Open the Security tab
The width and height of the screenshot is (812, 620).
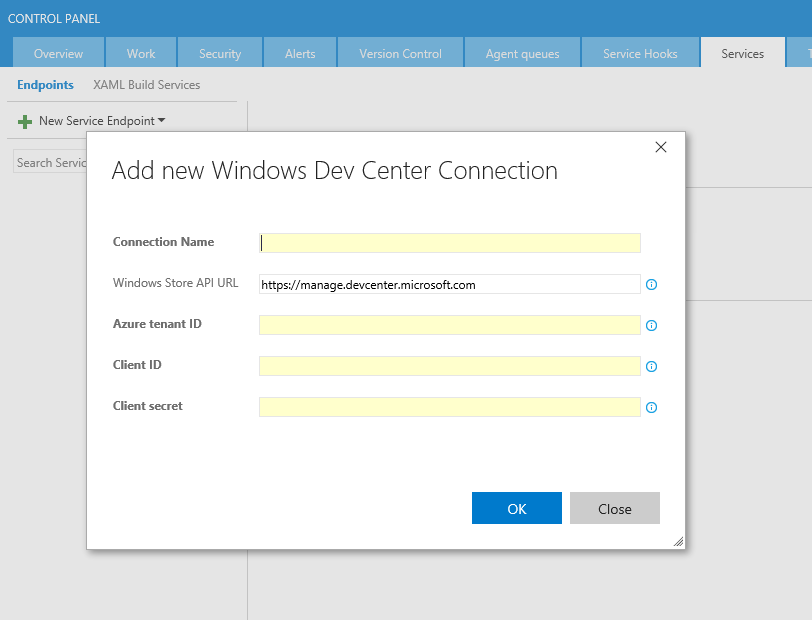coord(220,54)
